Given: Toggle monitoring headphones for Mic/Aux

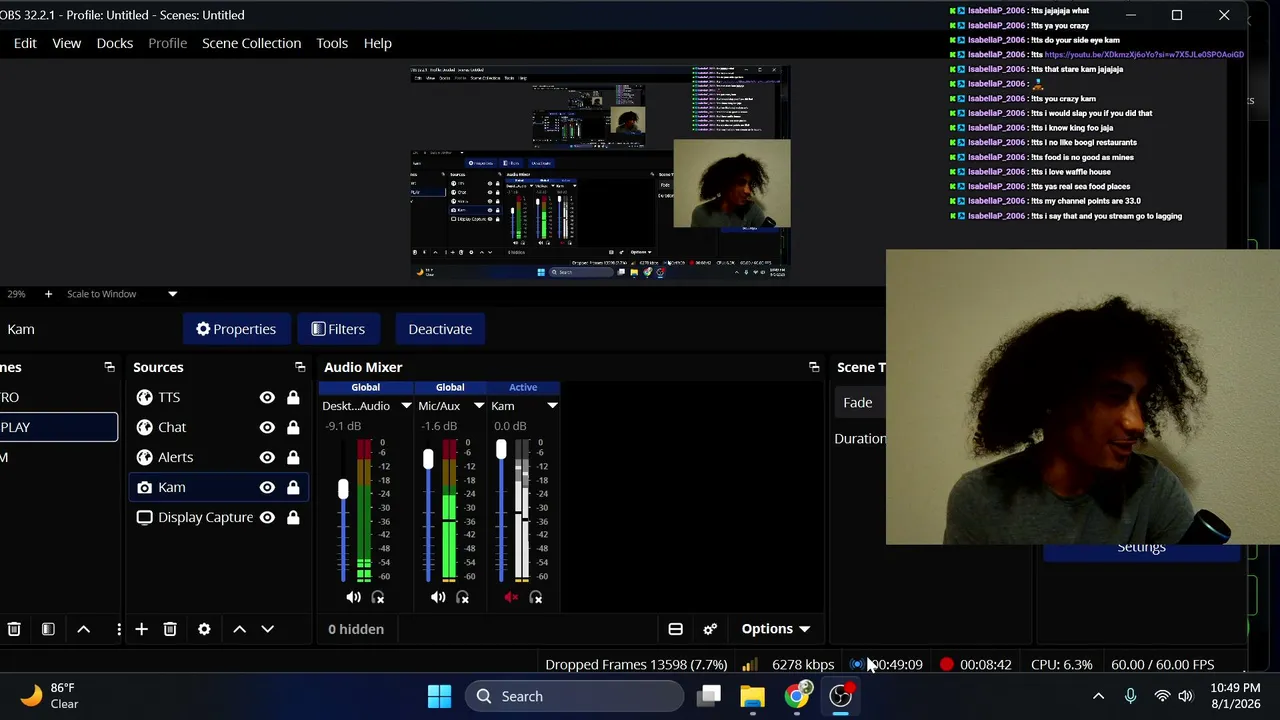Looking at the screenshot, I should (x=462, y=597).
